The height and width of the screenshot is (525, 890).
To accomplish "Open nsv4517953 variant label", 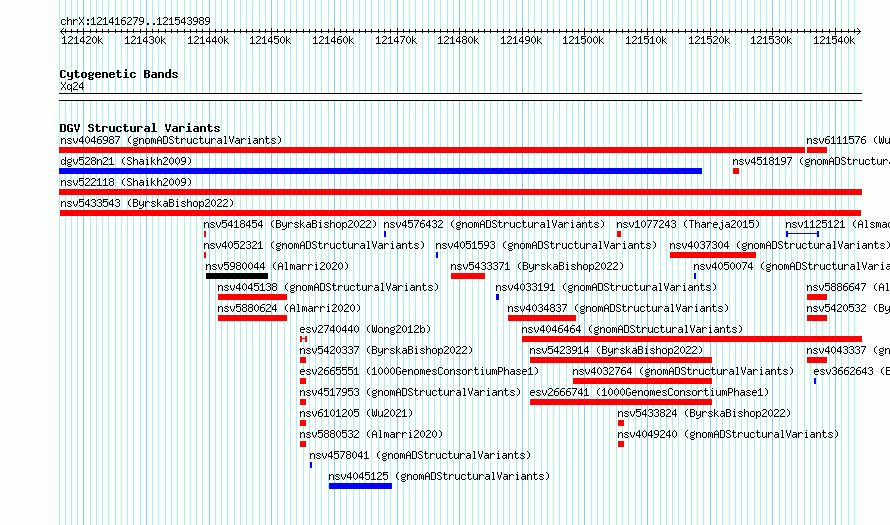I will [410, 392].
